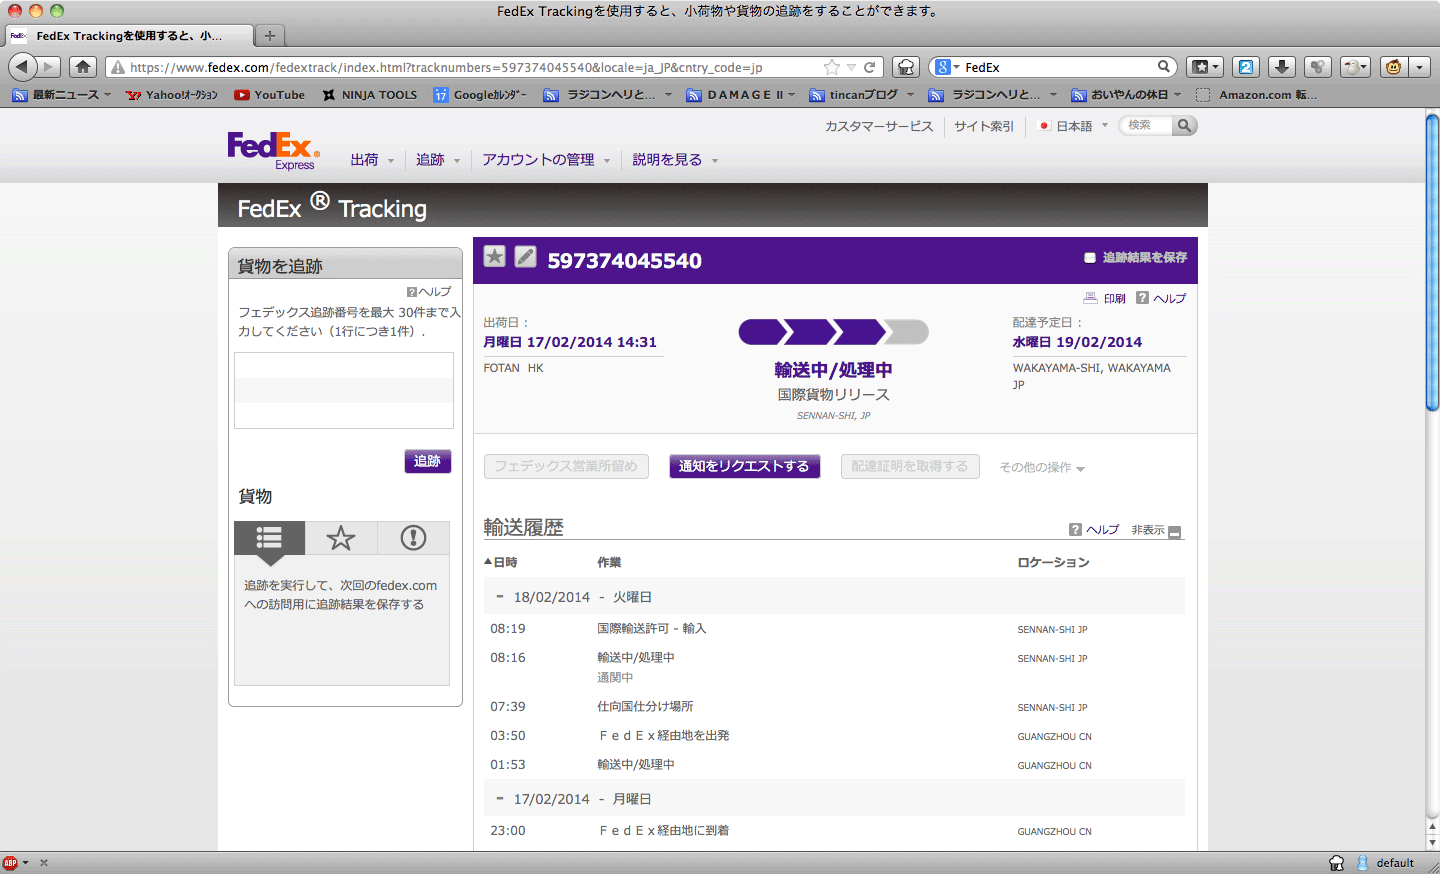Click the purple 追跡 button
Image resolution: width=1440 pixels, height=874 pixels.
pyautogui.click(x=427, y=461)
